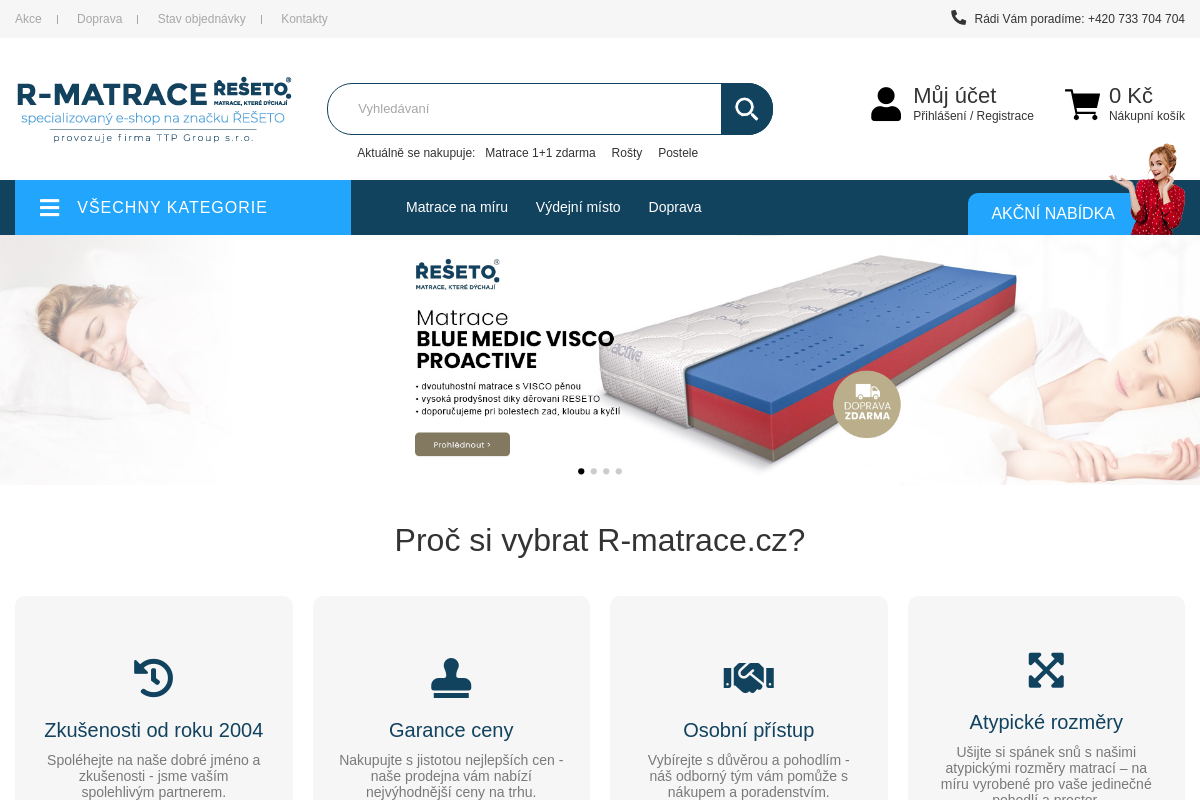Click the Rošty quick link

click(627, 153)
